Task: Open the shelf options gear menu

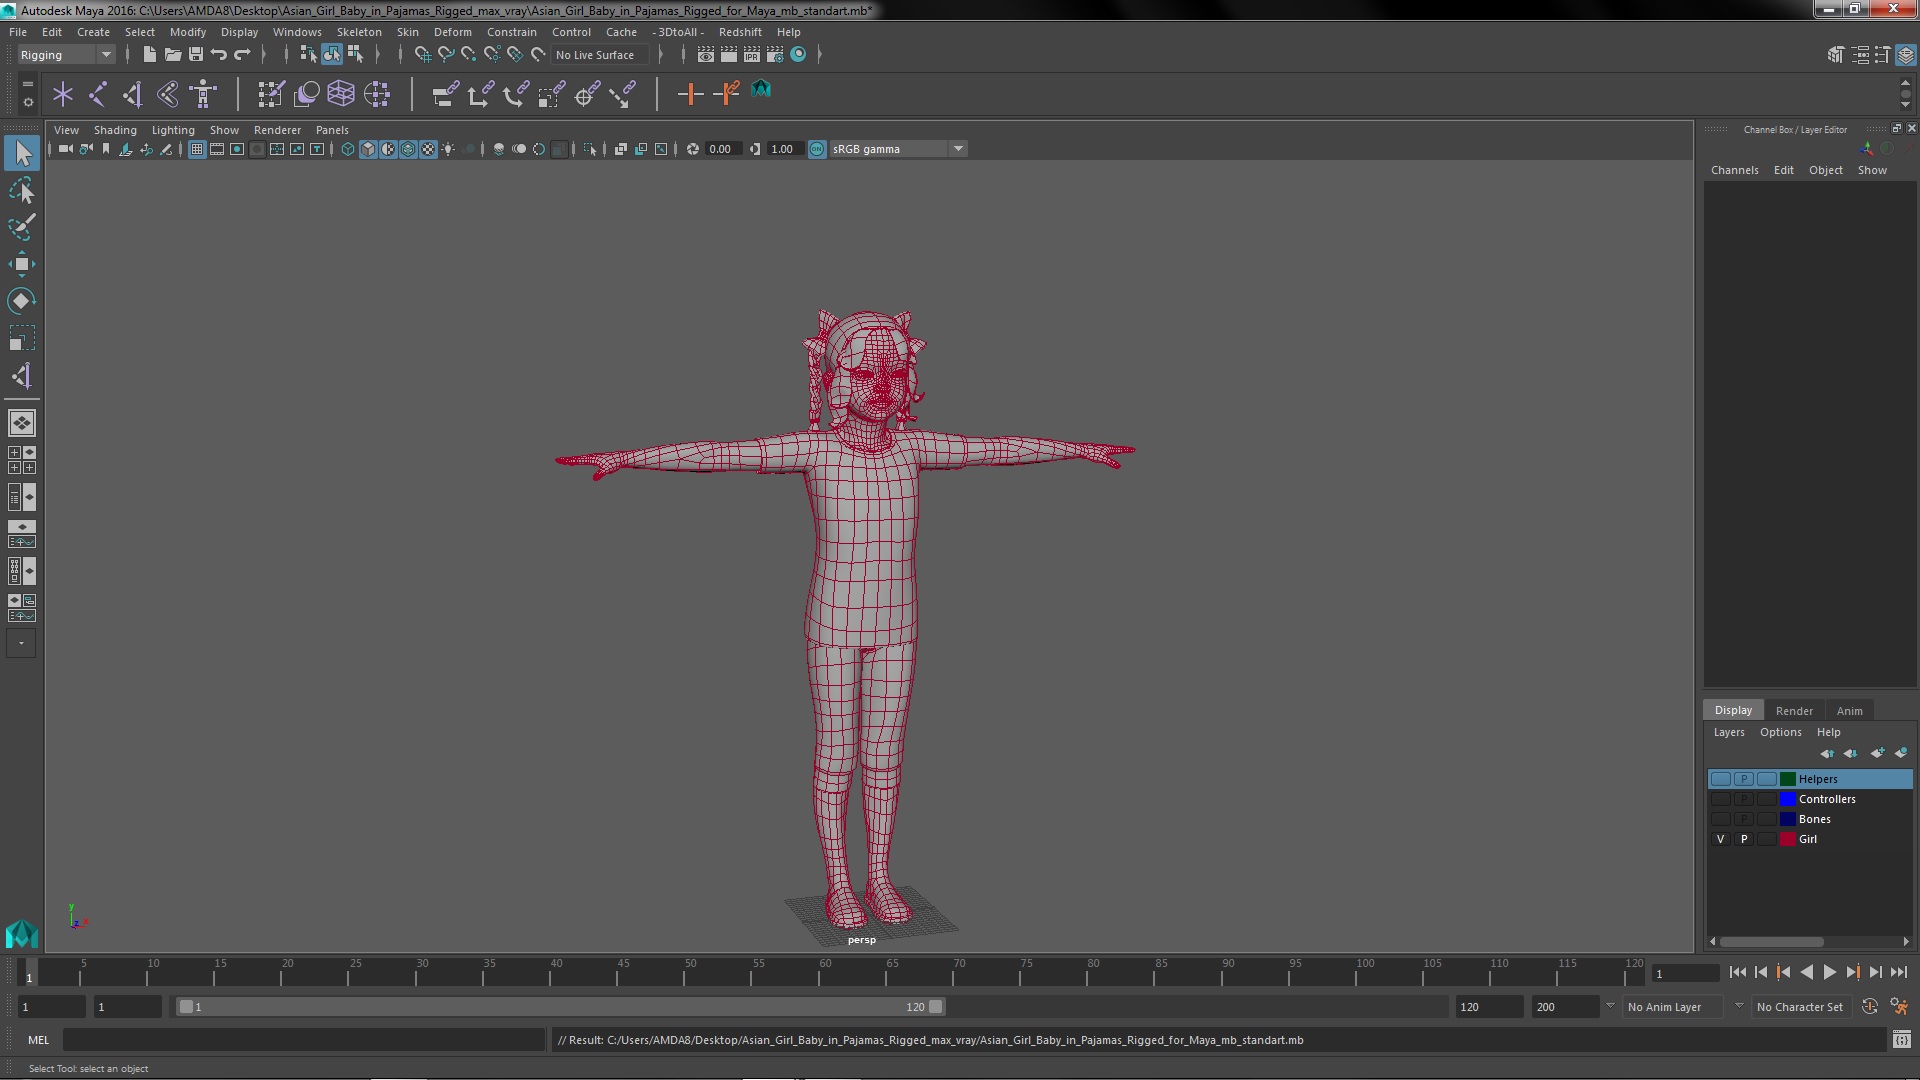Action: tap(27, 102)
